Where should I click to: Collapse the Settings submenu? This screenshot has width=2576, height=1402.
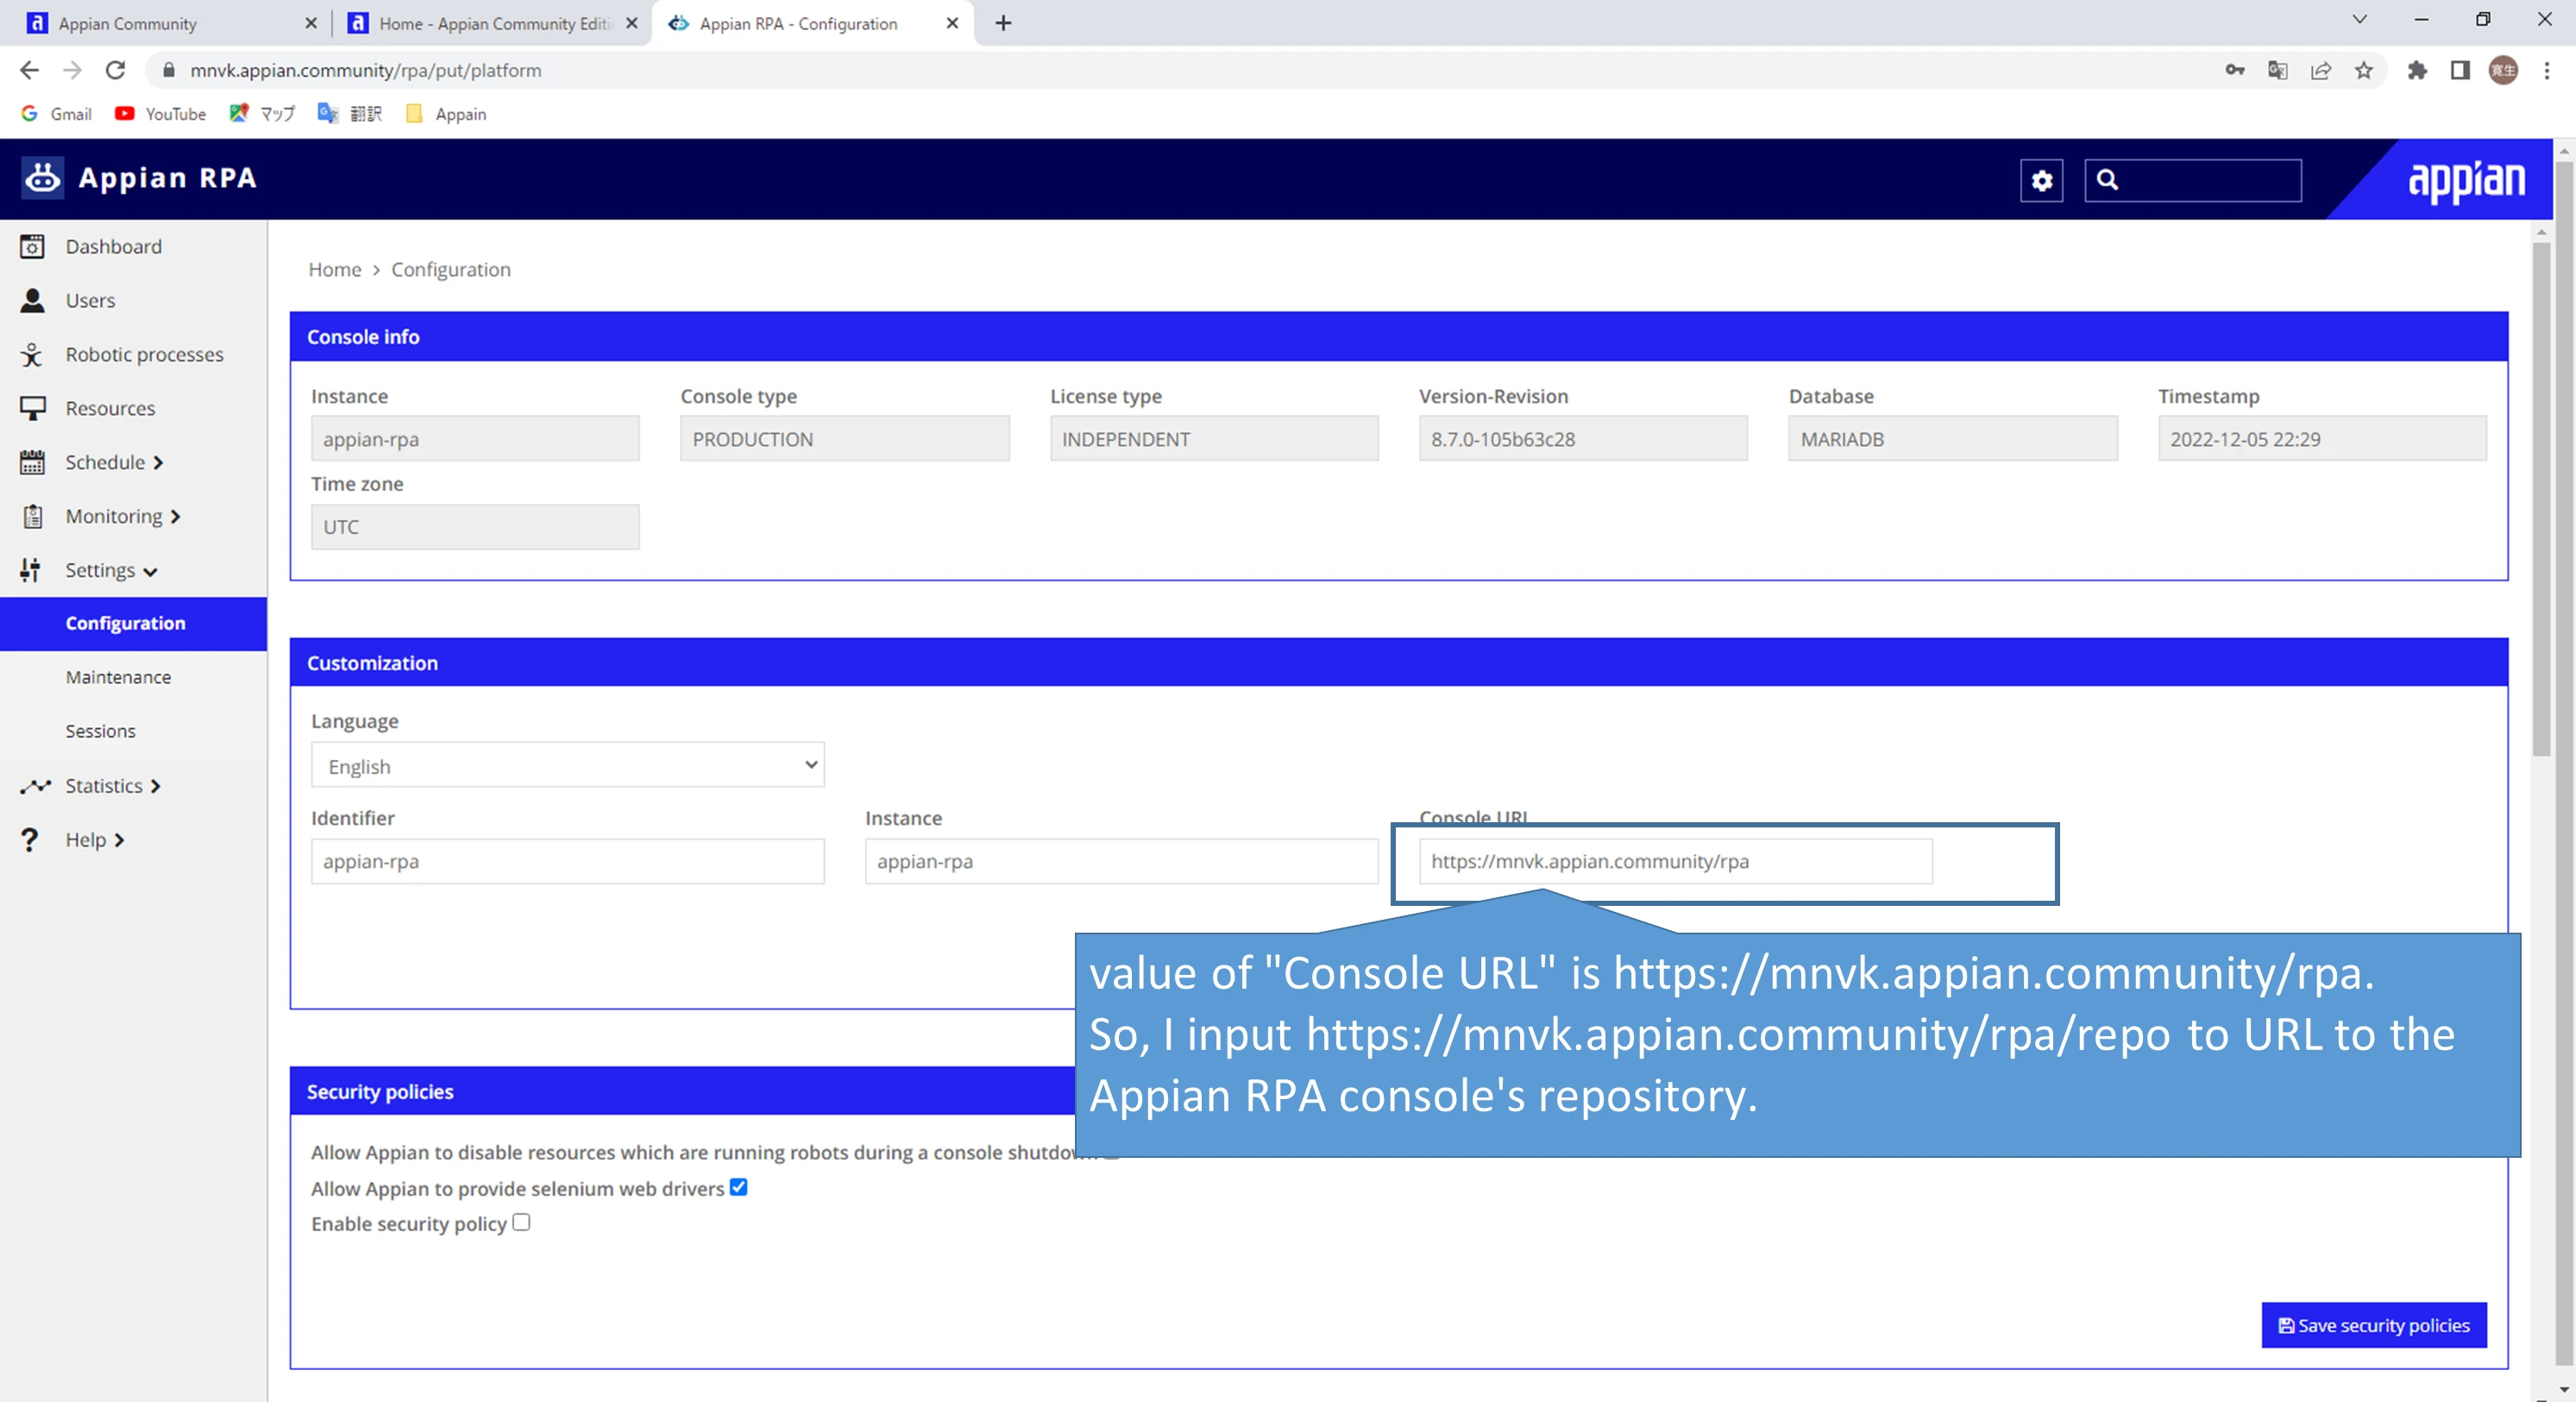150,572
